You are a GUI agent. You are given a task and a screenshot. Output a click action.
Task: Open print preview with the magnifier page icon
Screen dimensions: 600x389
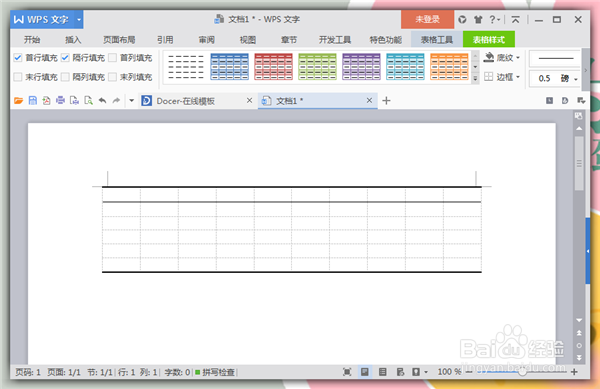pos(88,101)
